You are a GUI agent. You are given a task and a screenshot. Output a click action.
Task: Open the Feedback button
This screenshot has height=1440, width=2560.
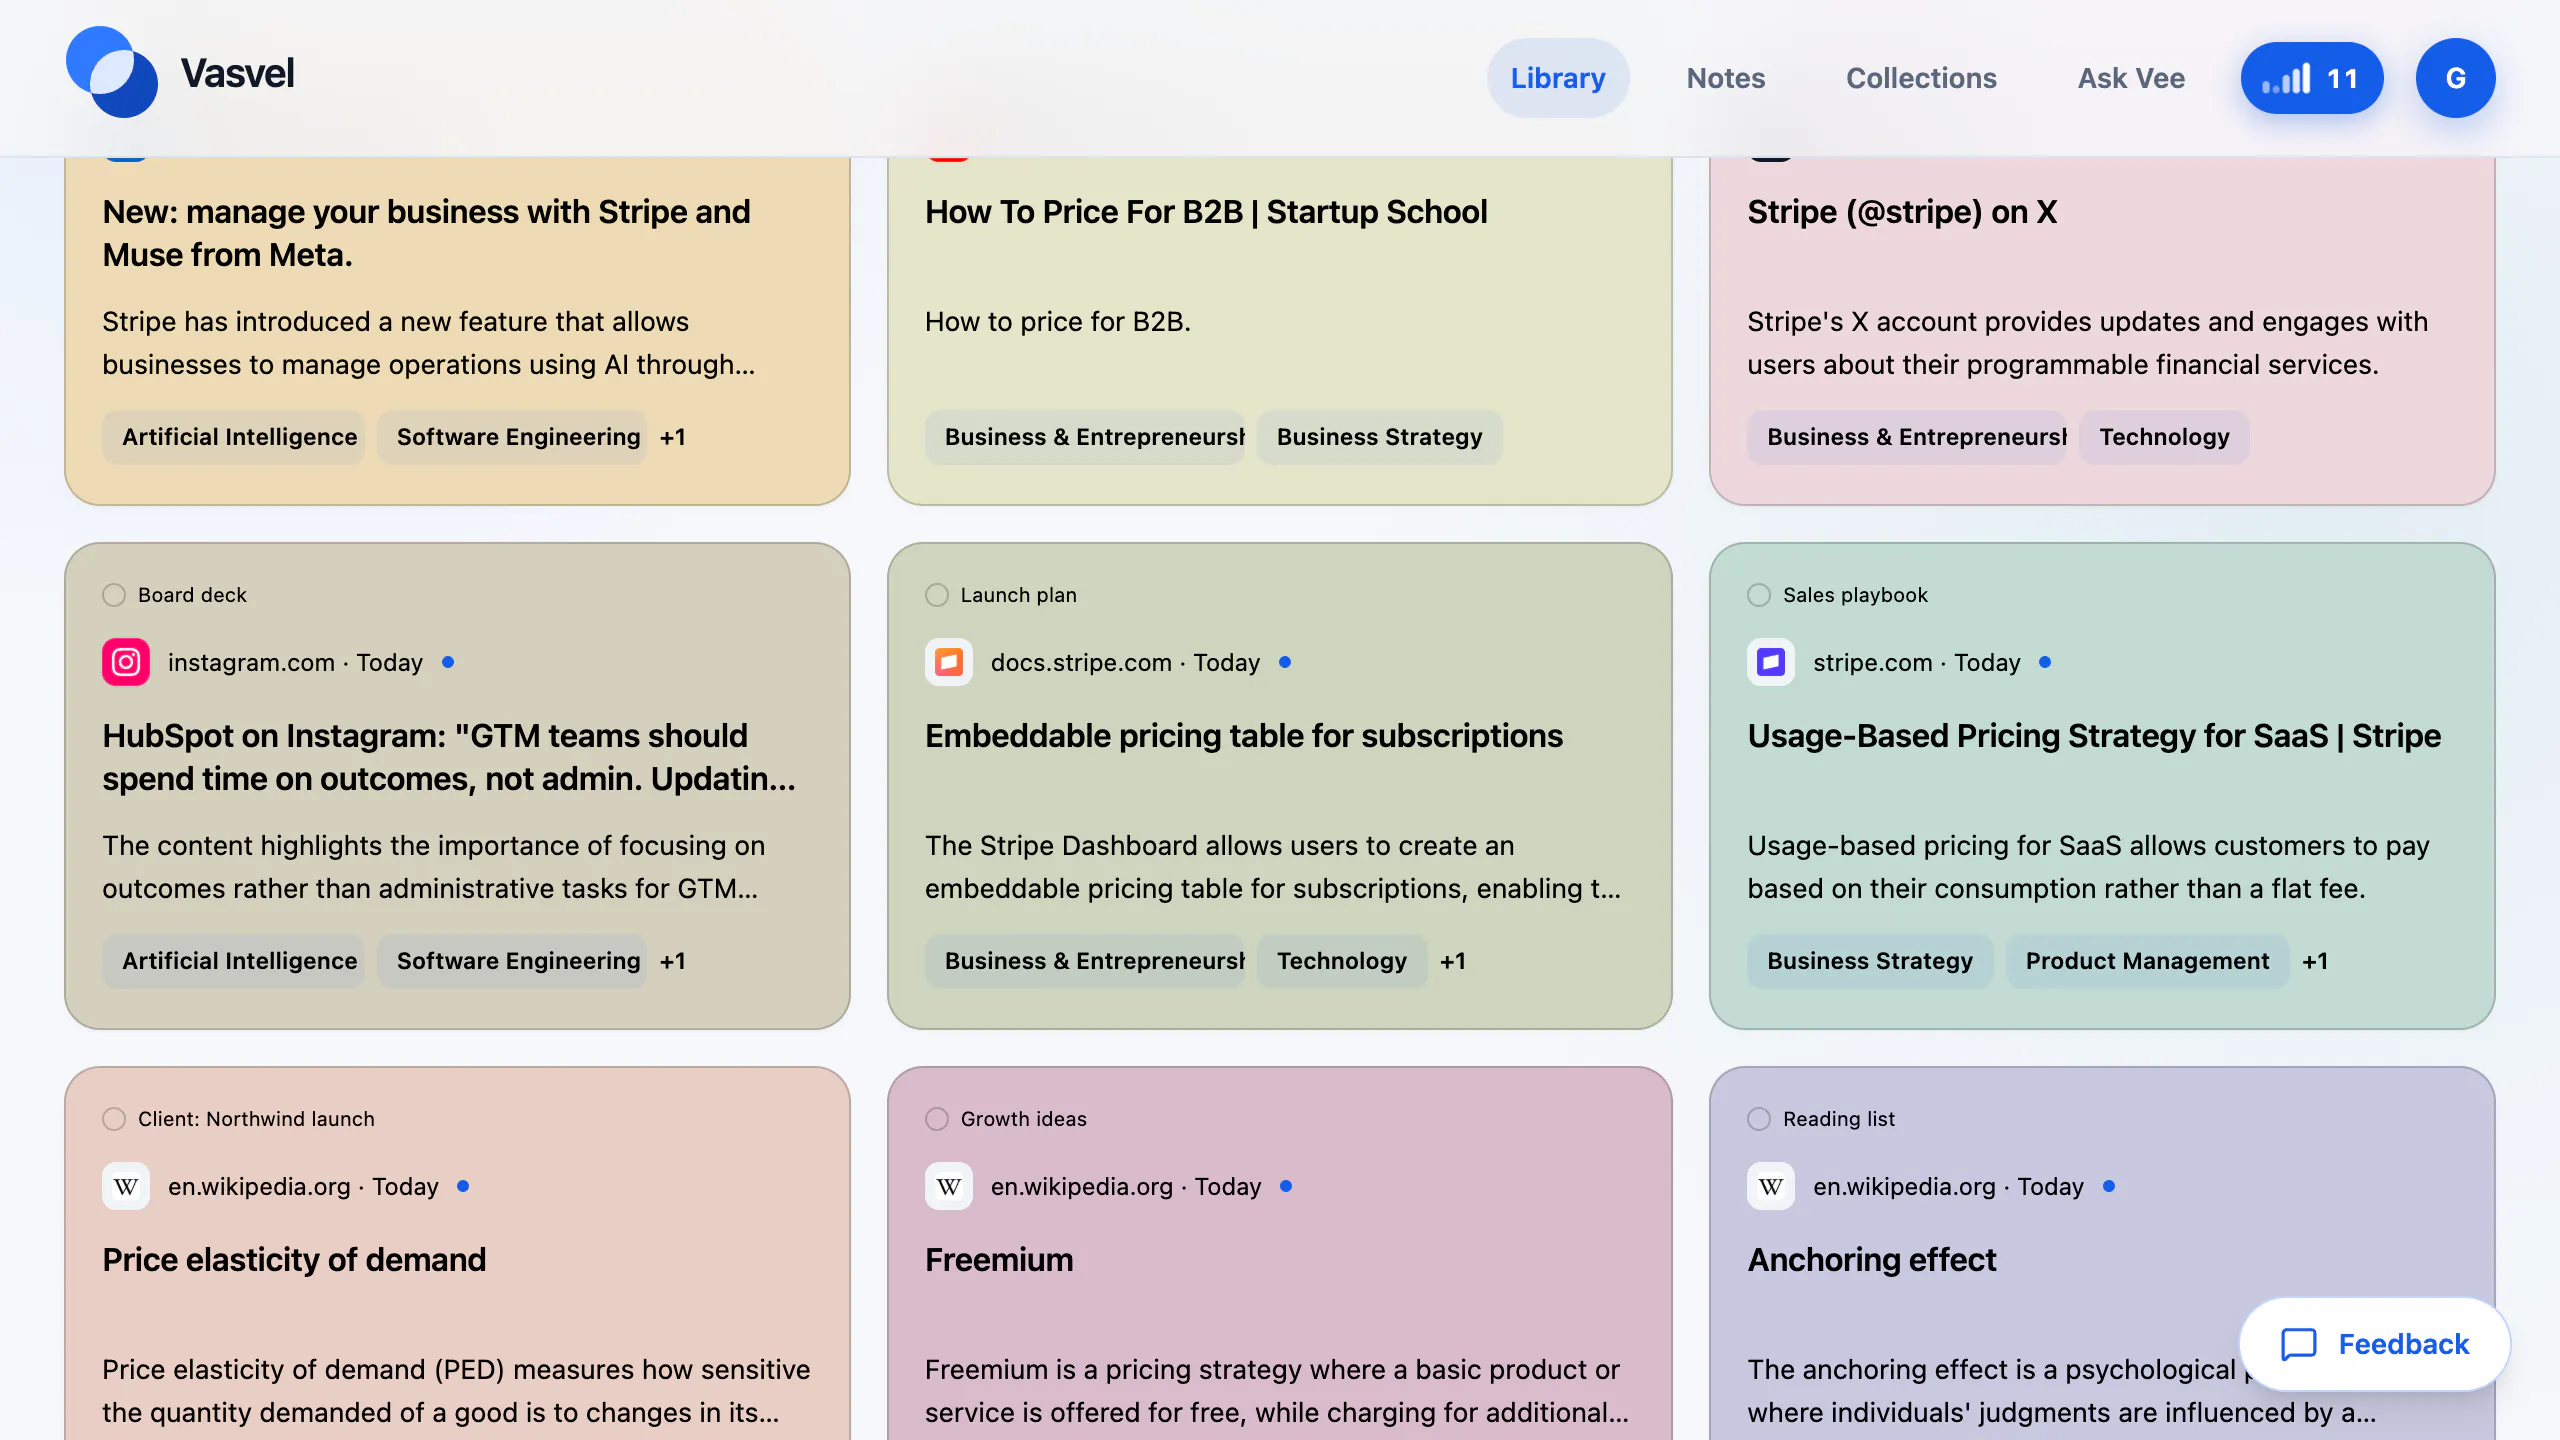pyautogui.click(x=2375, y=1344)
